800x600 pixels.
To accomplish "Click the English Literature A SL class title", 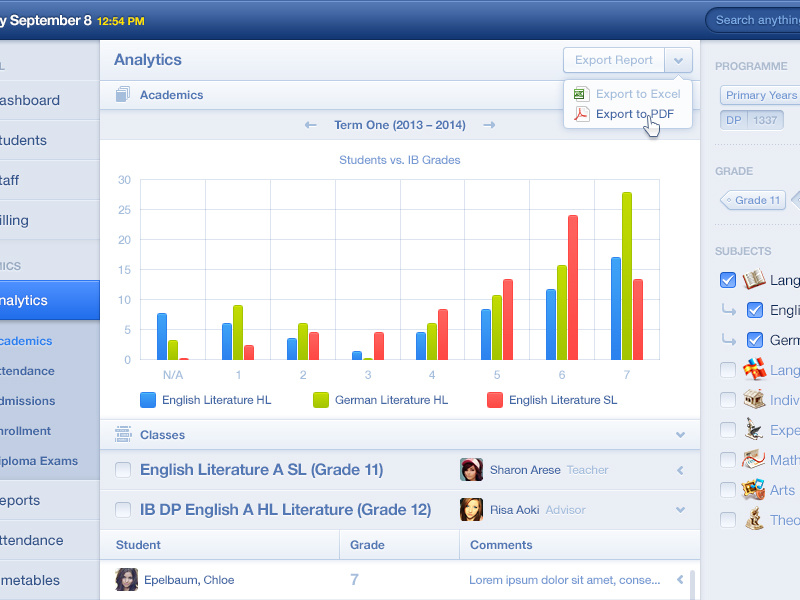I will (261, 469).
